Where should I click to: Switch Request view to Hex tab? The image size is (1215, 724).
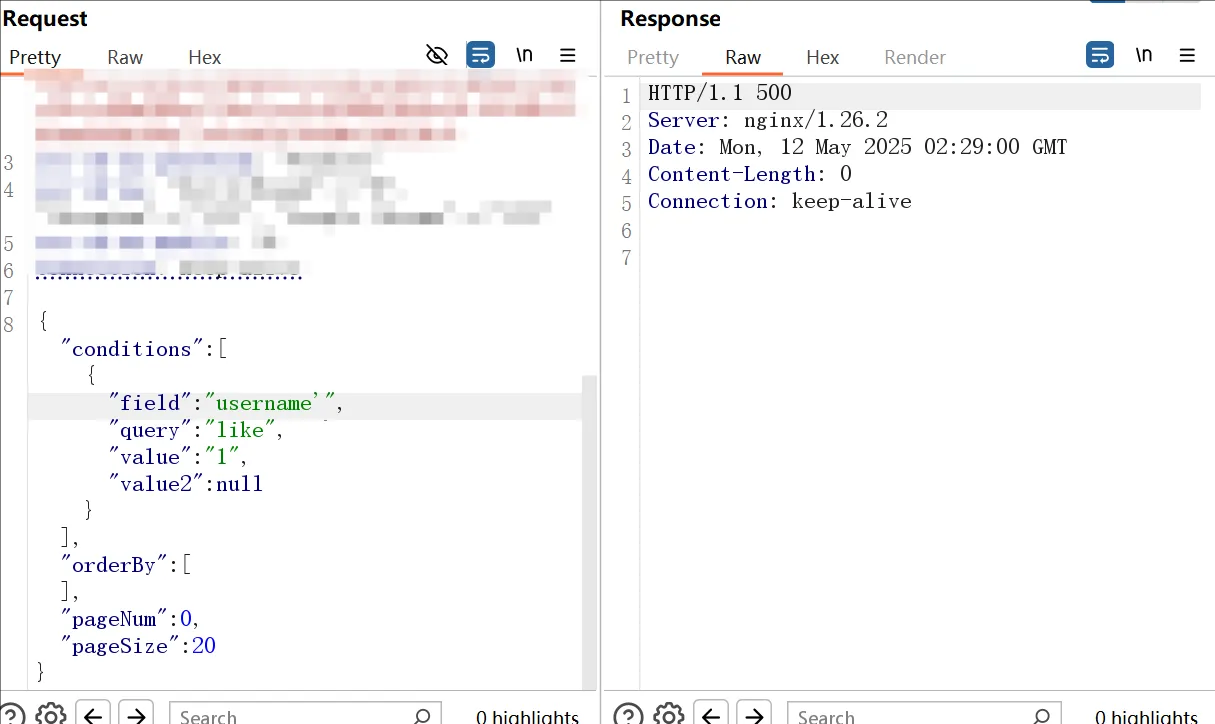205,57
